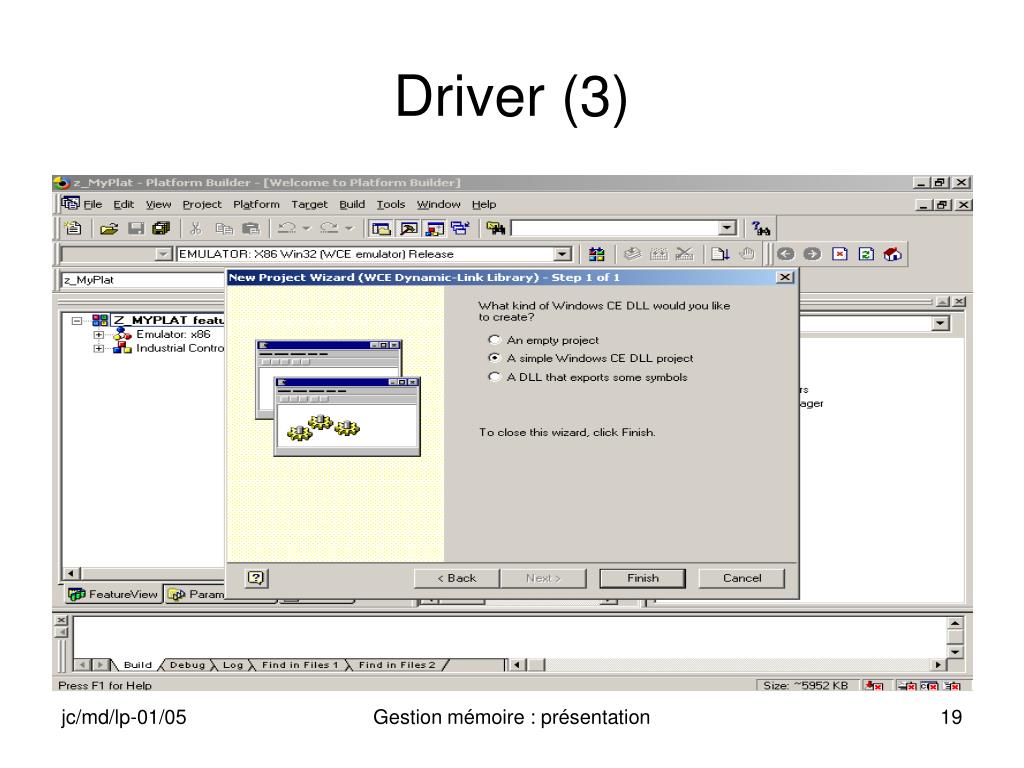1024x768 pixels.
Task: Click the wizard question-mark help icon
Action: [256, 578]
